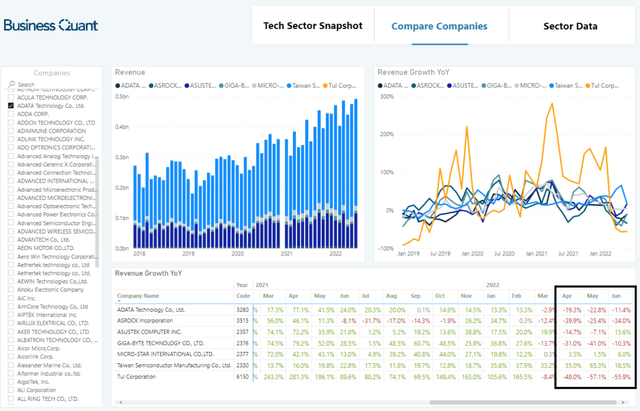Click the 281.3% cell for Tul Corporation
This screenshot has width=640, height=411.
click(299, 377)
